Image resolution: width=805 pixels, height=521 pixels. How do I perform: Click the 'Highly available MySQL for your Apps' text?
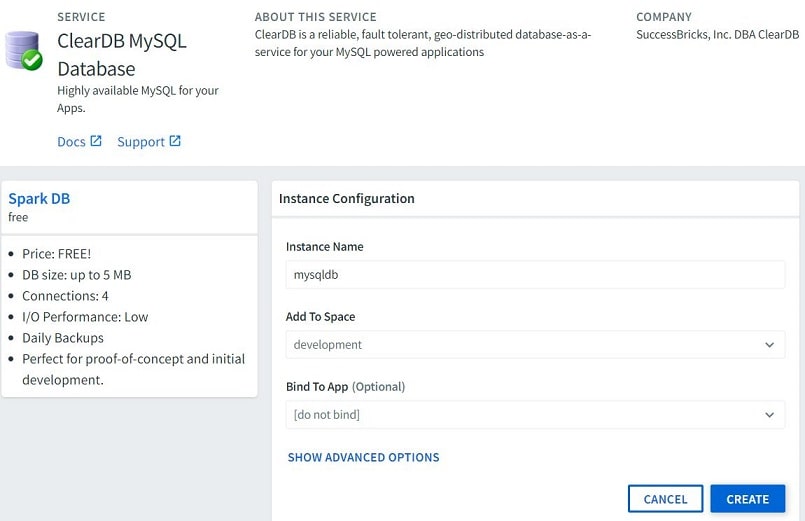pyautogui.click(x=138, y=99)
